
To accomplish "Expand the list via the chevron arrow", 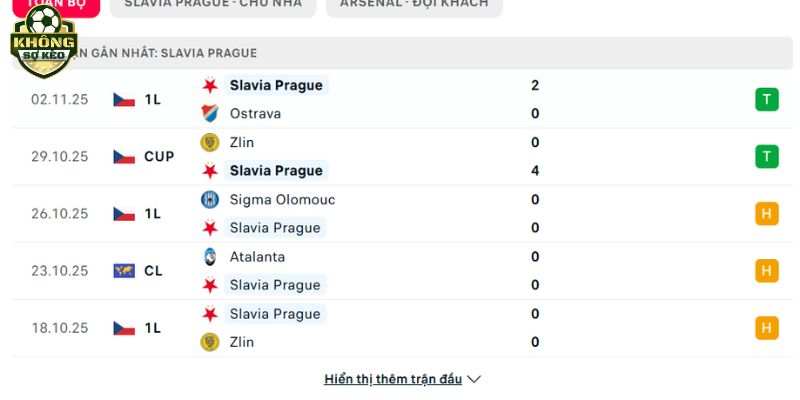I will click(474, 379).
